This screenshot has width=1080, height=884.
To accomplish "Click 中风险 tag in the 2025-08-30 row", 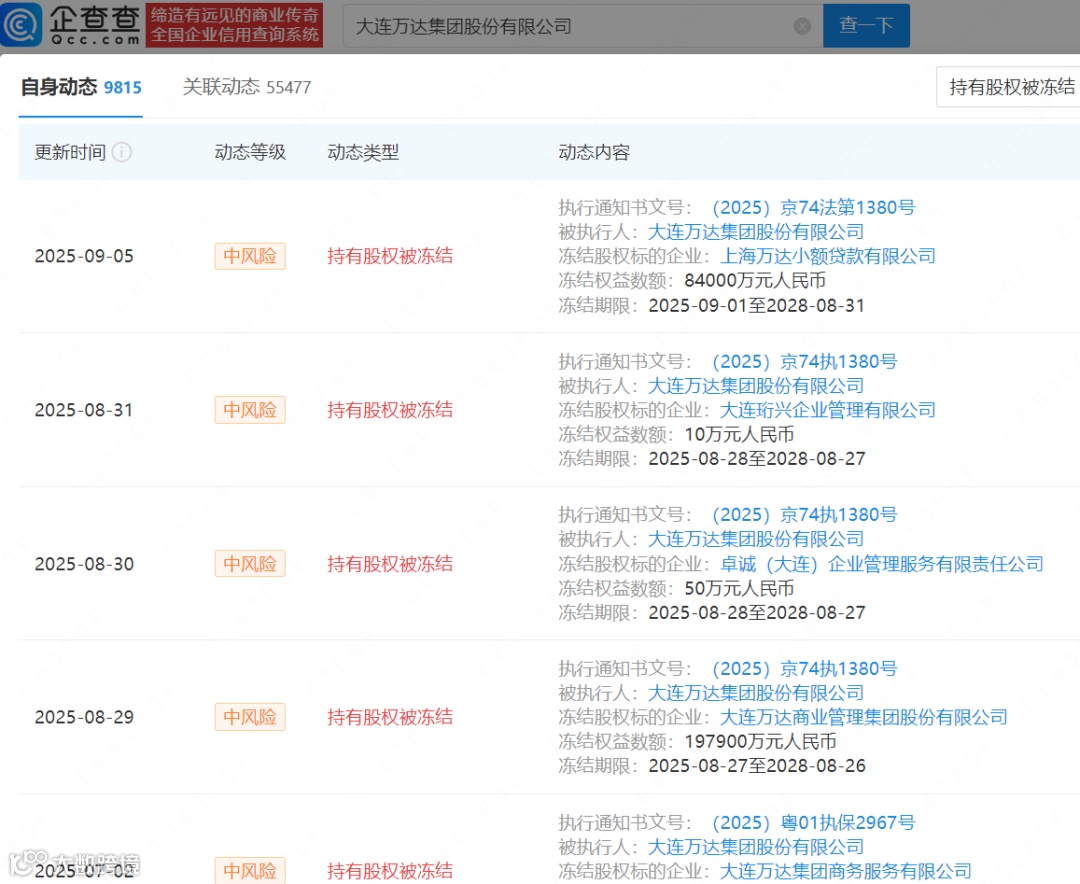I will click(250, 564).
